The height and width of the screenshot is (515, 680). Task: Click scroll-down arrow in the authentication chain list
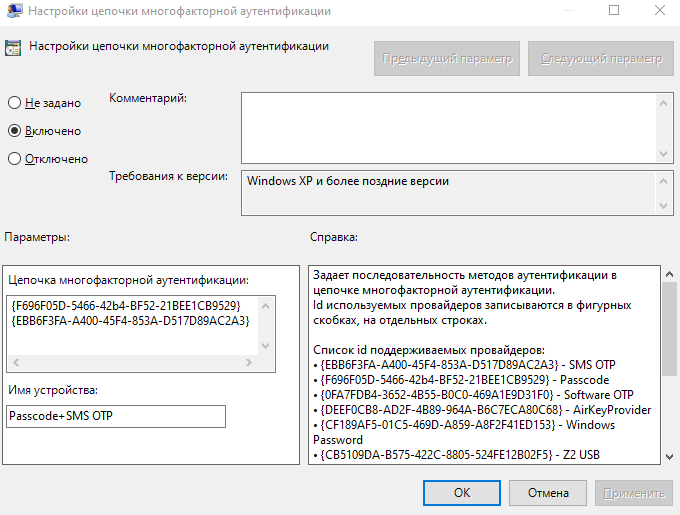(x=265, y=345)
